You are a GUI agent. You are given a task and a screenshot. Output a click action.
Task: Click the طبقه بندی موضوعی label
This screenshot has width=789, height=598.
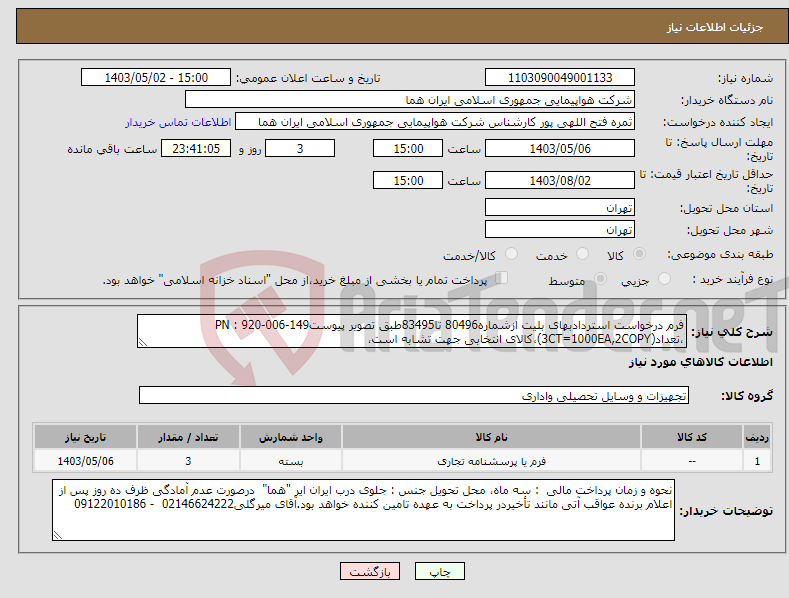(720, 254)
